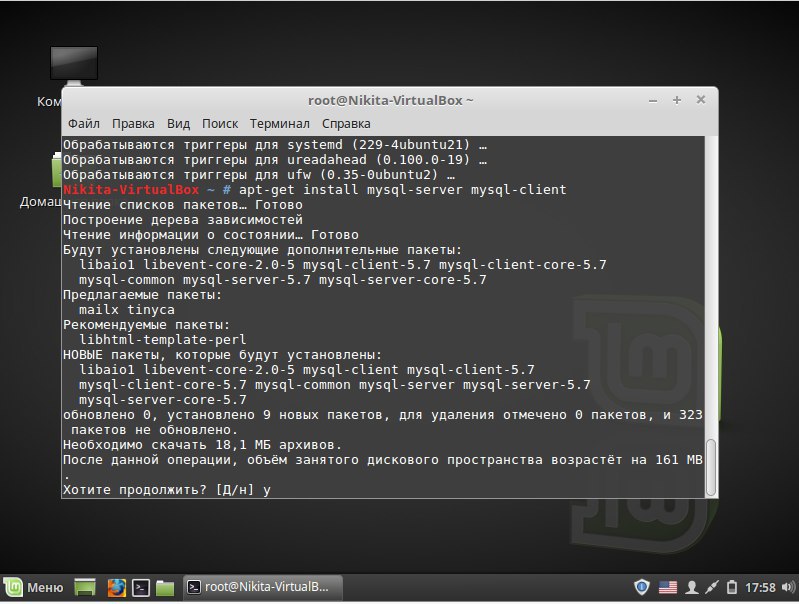Click the show desktop icon in panel
799x604 pixels.
[x=85, y=588]
